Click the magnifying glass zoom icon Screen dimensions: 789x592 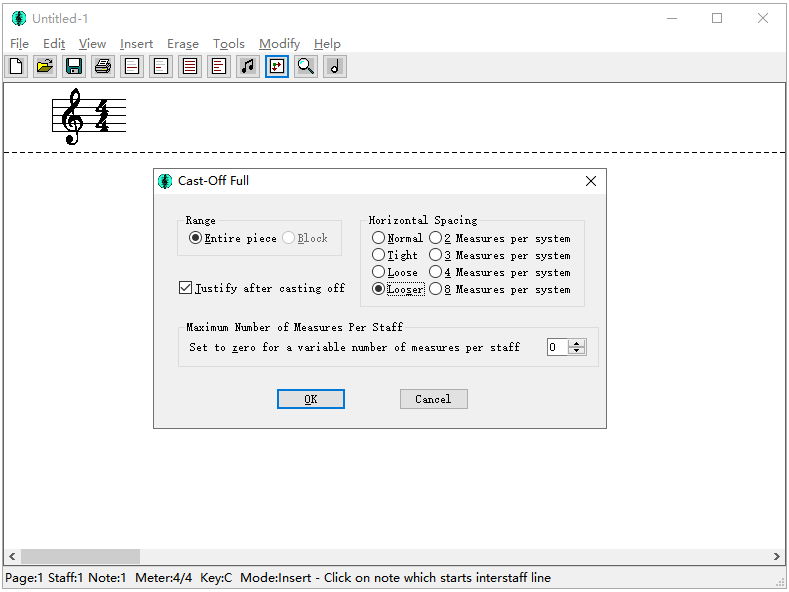(306, 66)
